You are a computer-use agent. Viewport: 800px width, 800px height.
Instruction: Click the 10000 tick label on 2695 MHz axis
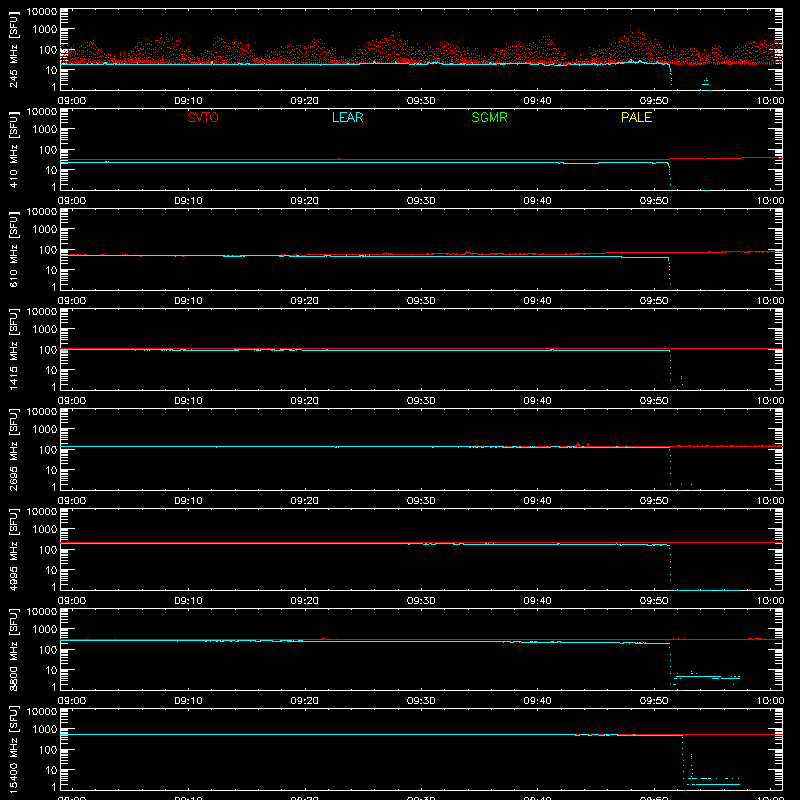pyautogui.click(x=42, y=412)
